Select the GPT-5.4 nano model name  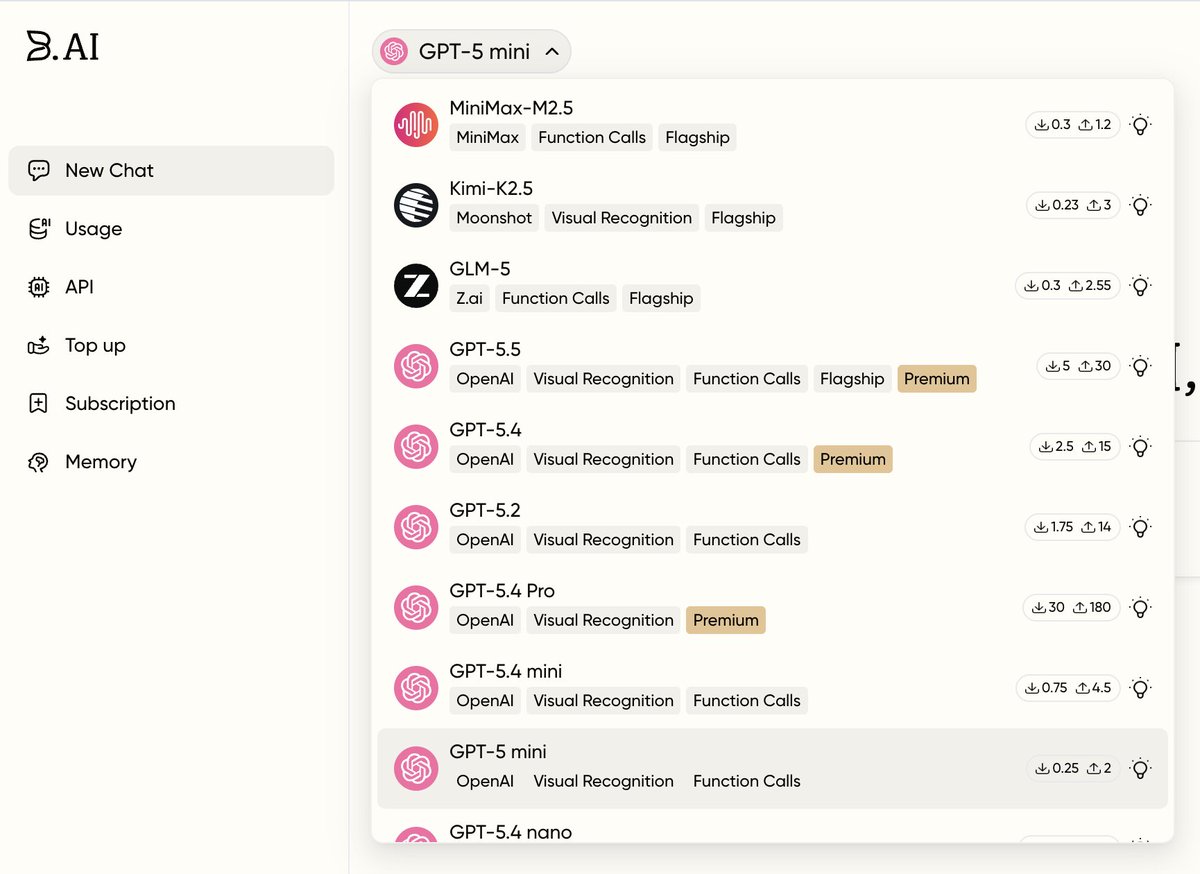point(511,832)
